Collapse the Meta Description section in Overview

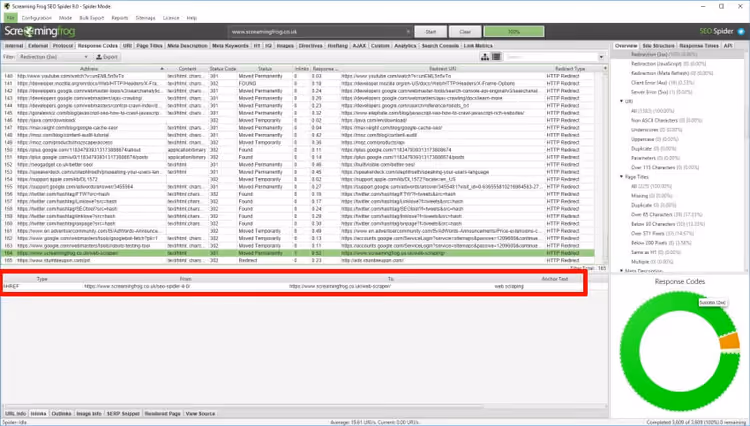coord(621,271)
